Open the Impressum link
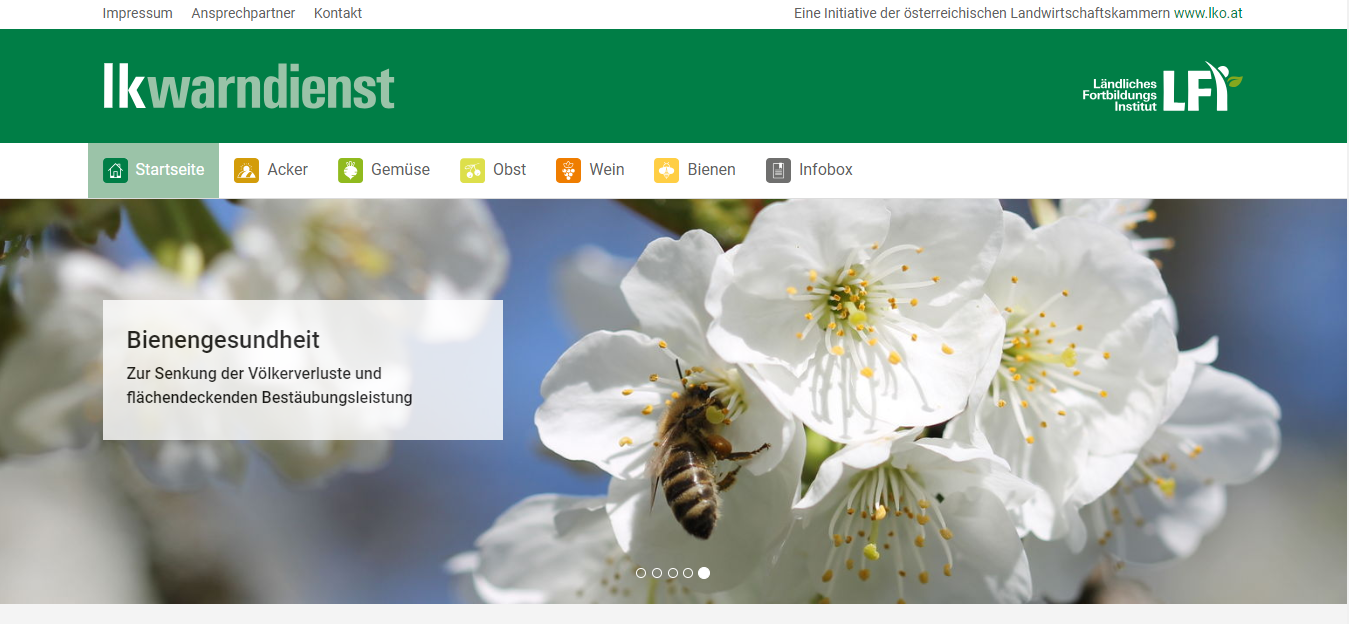 click(138, 13)
